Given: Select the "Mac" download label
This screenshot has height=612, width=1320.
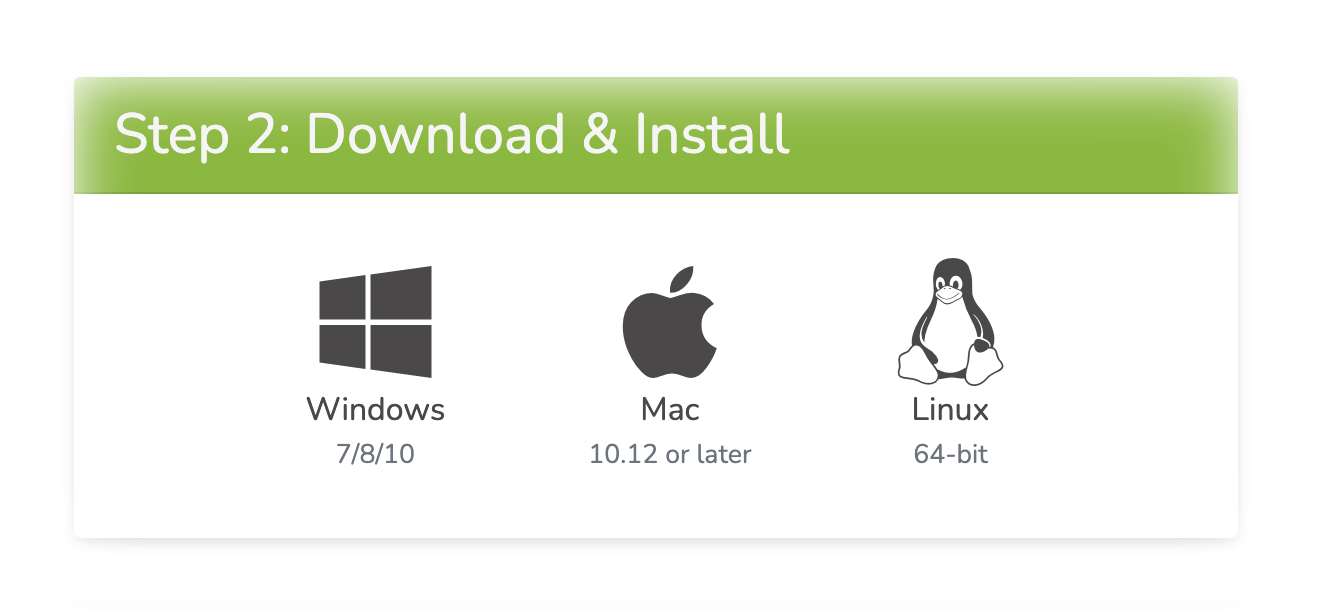Looking at the screenshot, I should pyautogui.click(x=670, y=409).
